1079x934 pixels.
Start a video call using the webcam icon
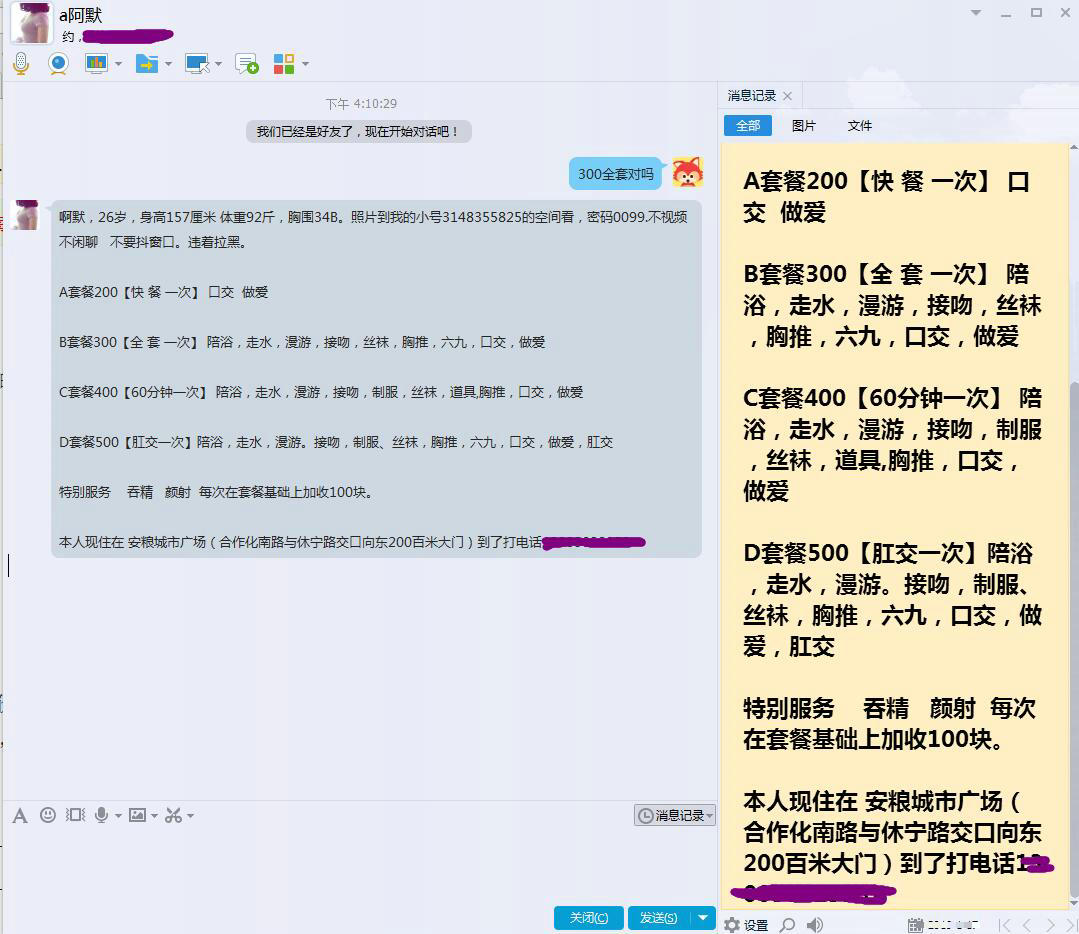click(x=57, y=63)
